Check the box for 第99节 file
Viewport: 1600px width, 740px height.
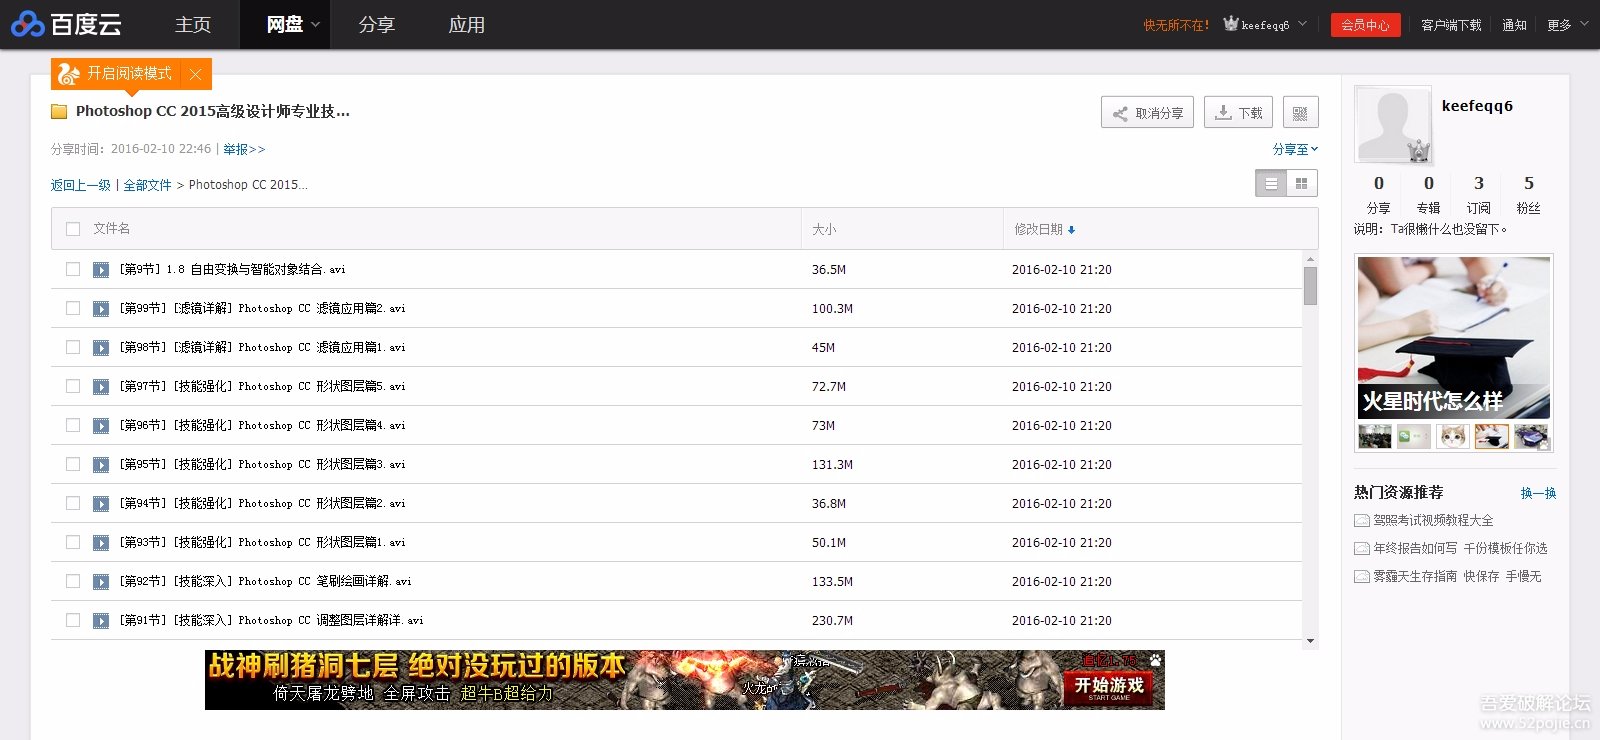tap(72, 308)
